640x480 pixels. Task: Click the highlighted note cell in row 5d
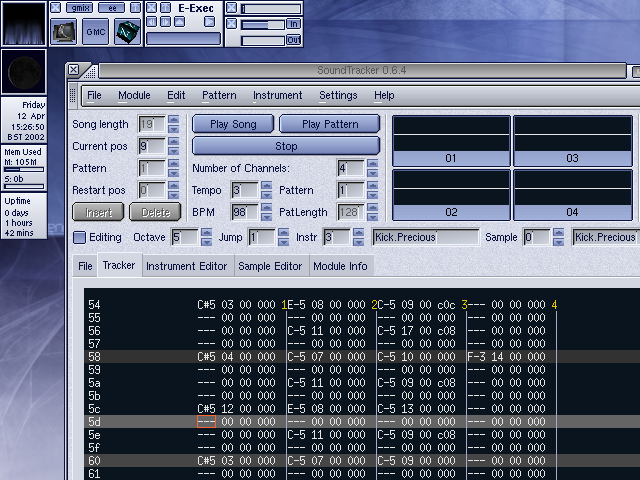[207, 422]
